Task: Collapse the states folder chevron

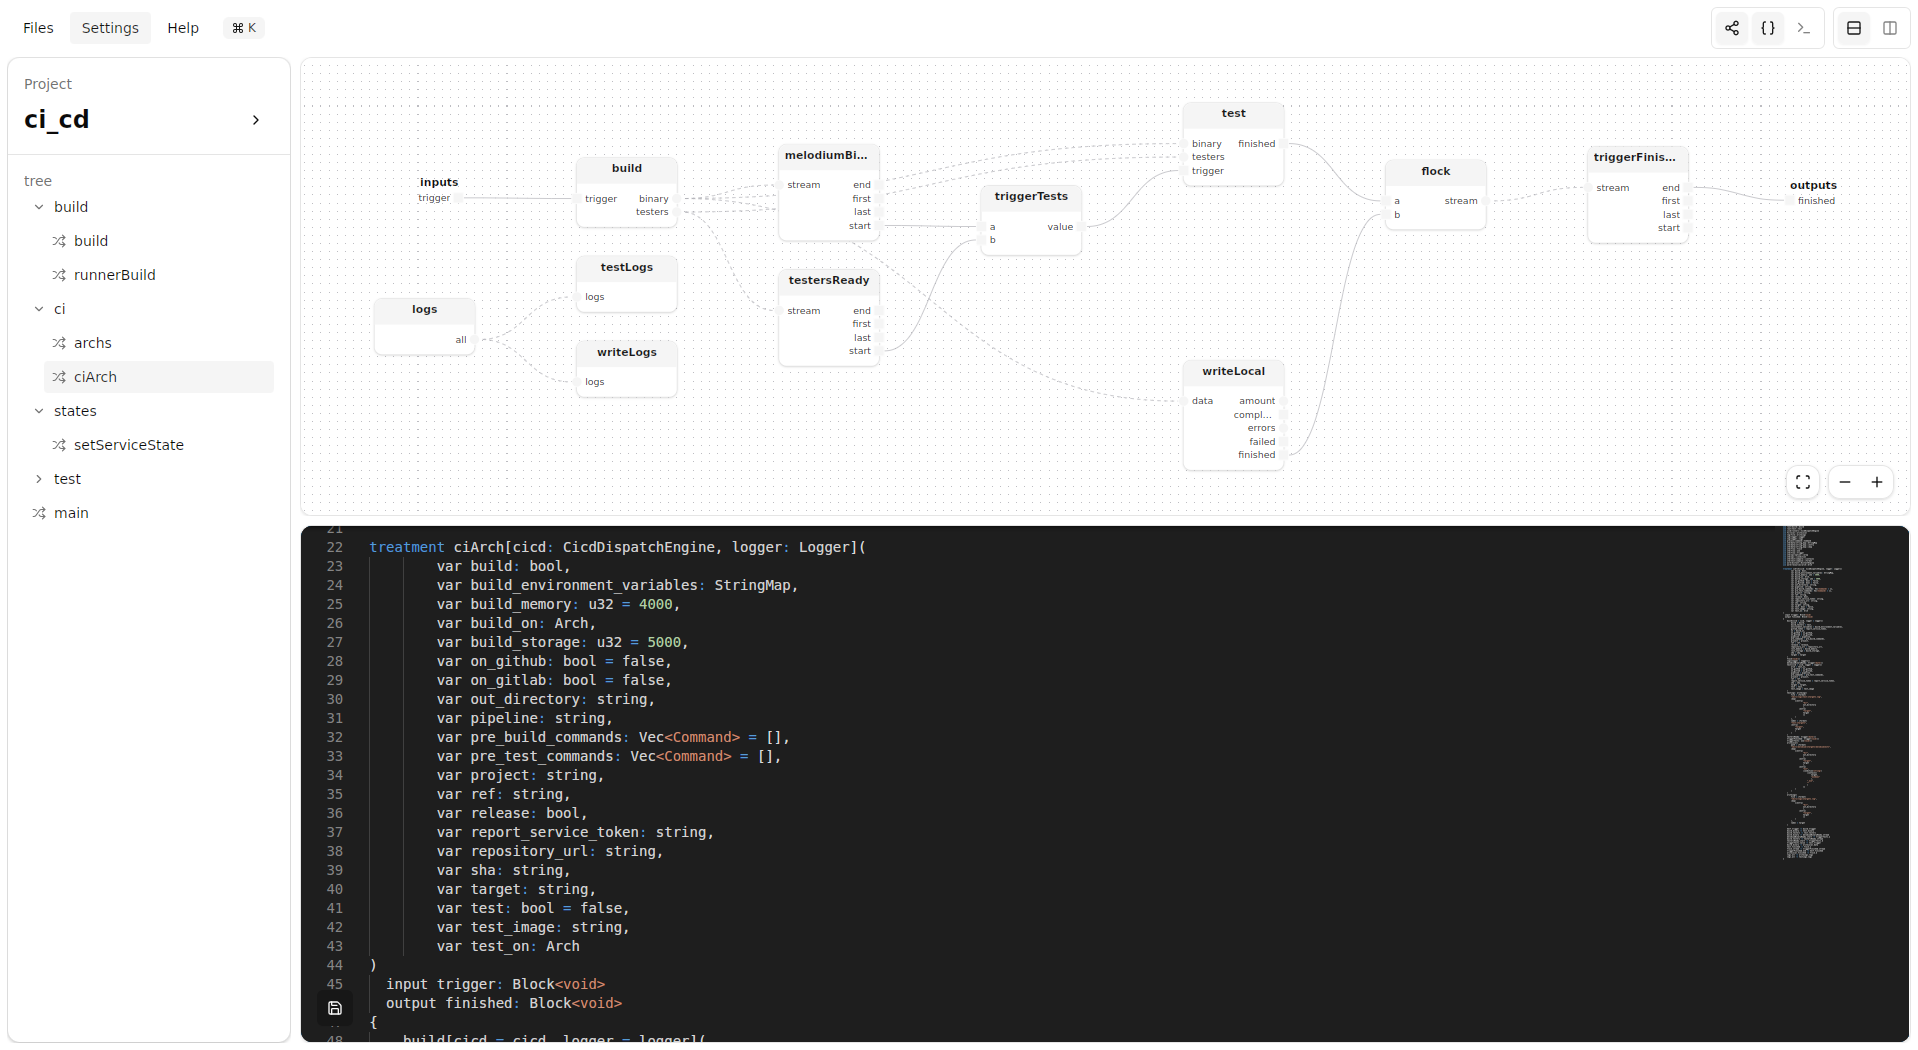Action: coord(39,411)
